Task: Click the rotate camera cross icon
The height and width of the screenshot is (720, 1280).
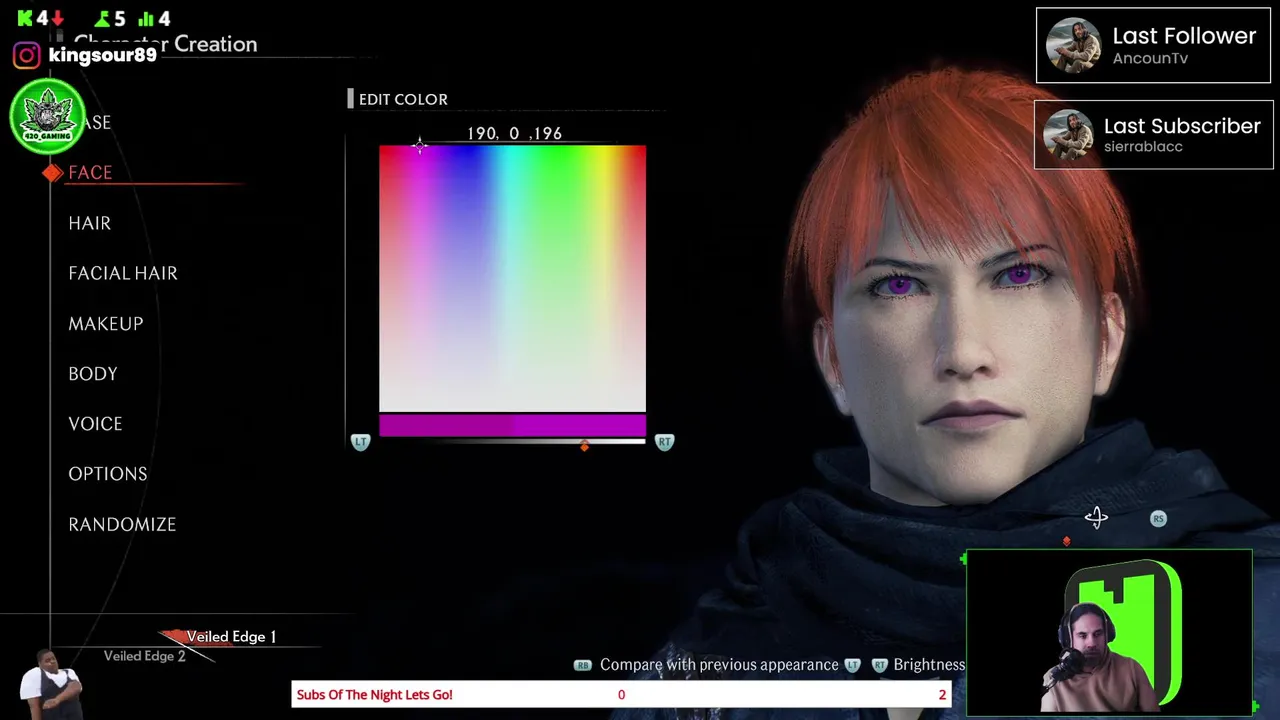Action: click(1096, 517)
